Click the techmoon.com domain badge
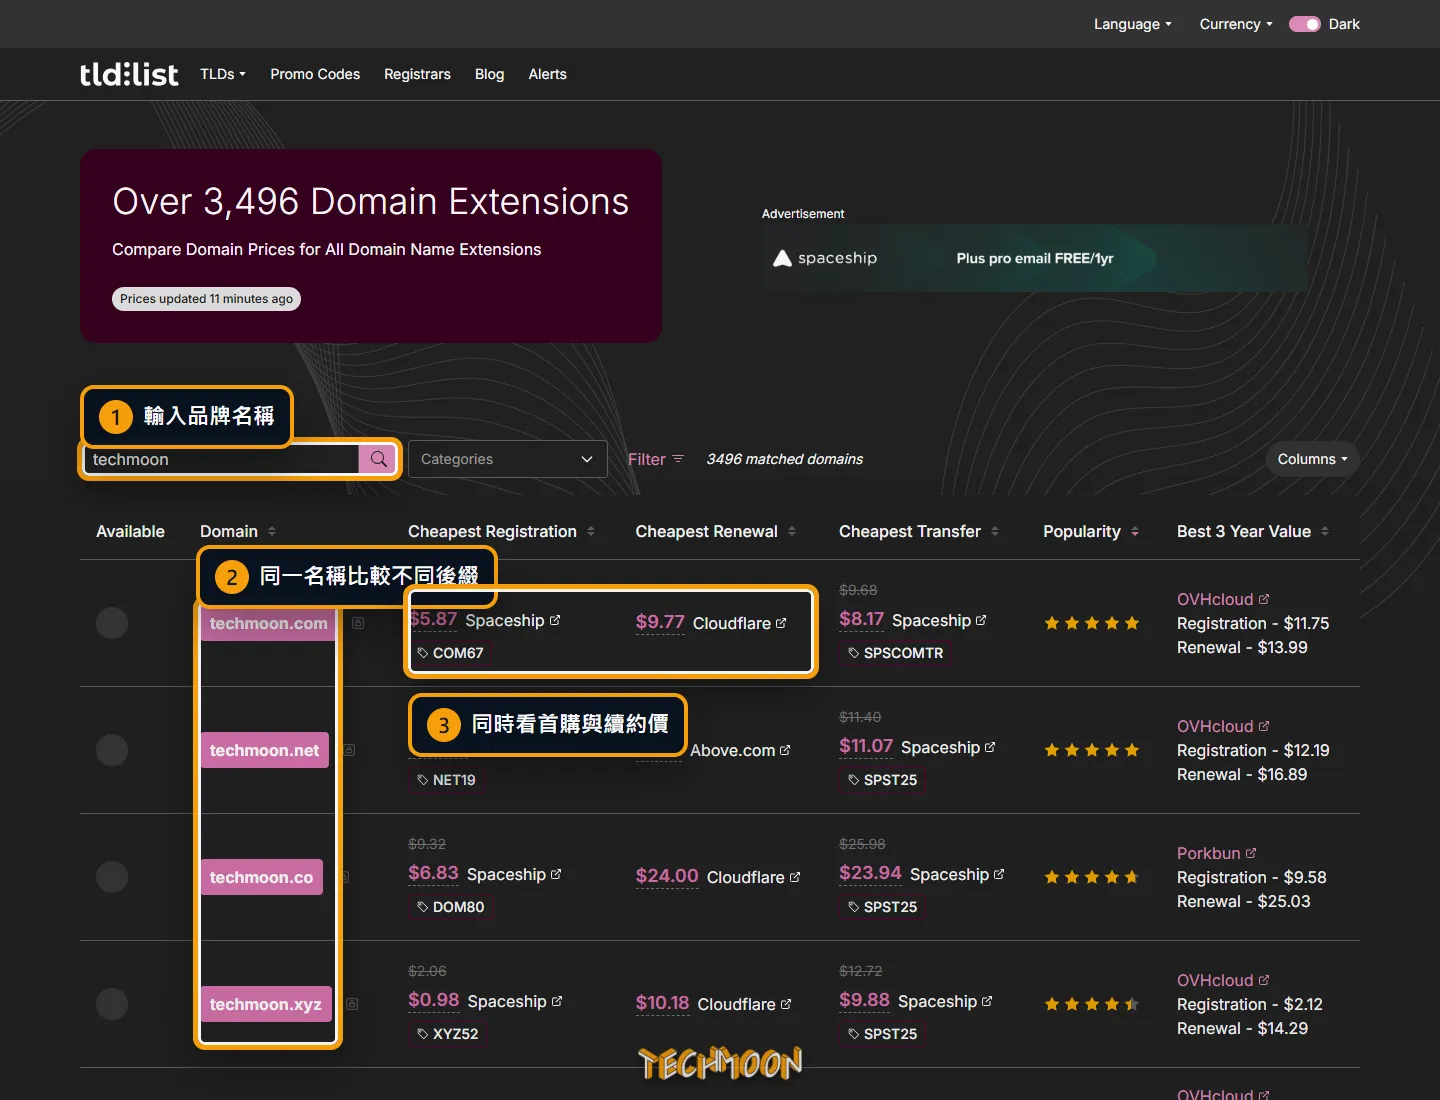This screenshot has height=1100, width=1440. click(268, 623)
